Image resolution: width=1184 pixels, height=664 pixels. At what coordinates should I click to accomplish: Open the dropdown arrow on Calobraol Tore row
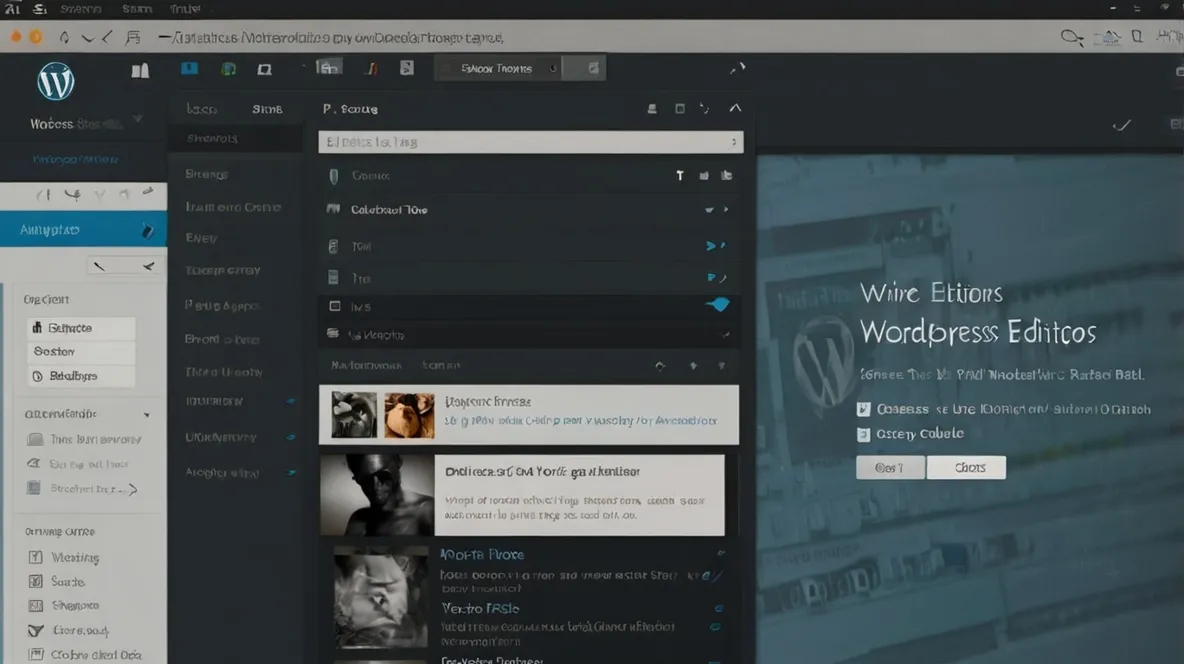click(709, 210)
